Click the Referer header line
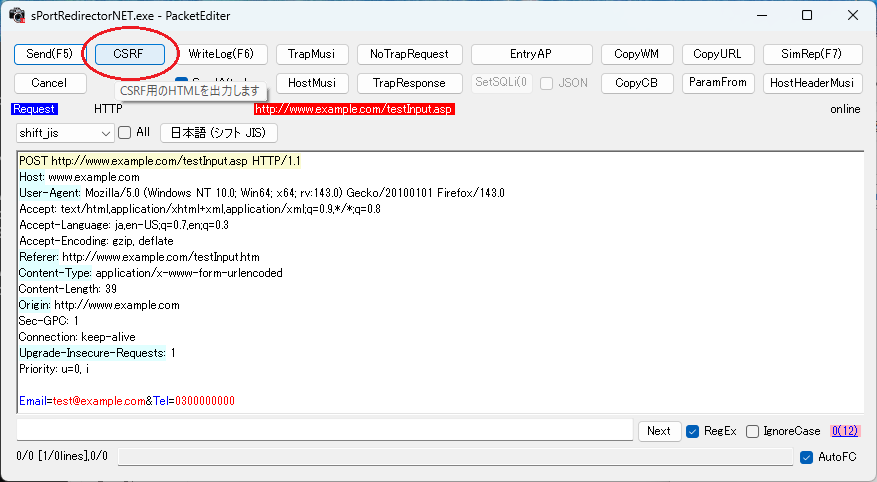 coord(139,257)
